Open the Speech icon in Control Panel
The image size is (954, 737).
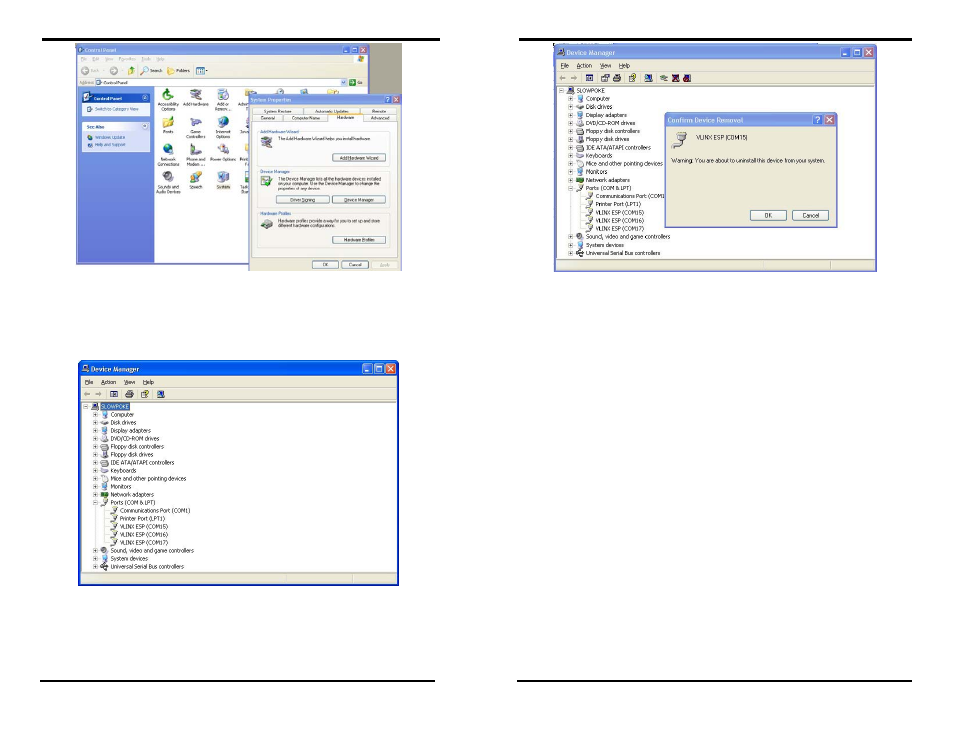pyautogui.click(x=195, y=180)
